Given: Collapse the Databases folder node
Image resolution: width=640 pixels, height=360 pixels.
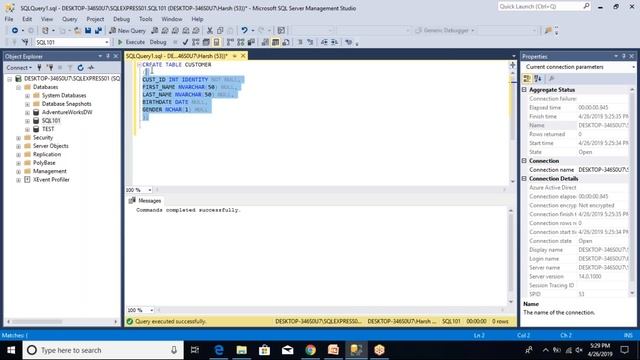Looking at the screenshot, I should (x=18, y=87).
